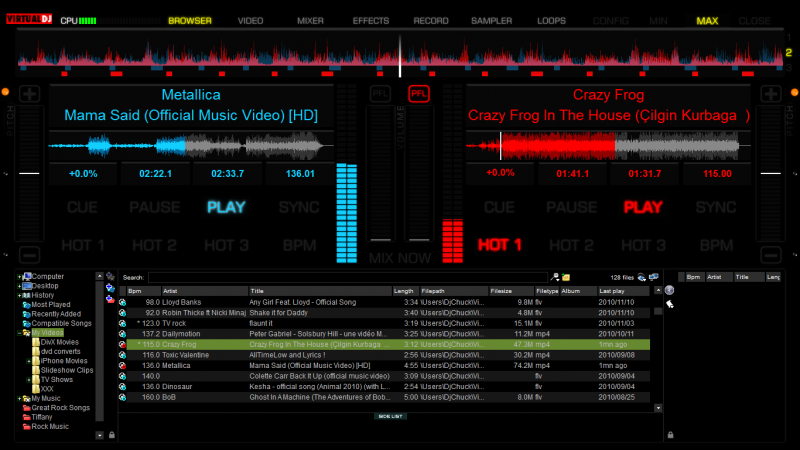
Task: Set waveform zoom level 3
Action: coord(789,67)
